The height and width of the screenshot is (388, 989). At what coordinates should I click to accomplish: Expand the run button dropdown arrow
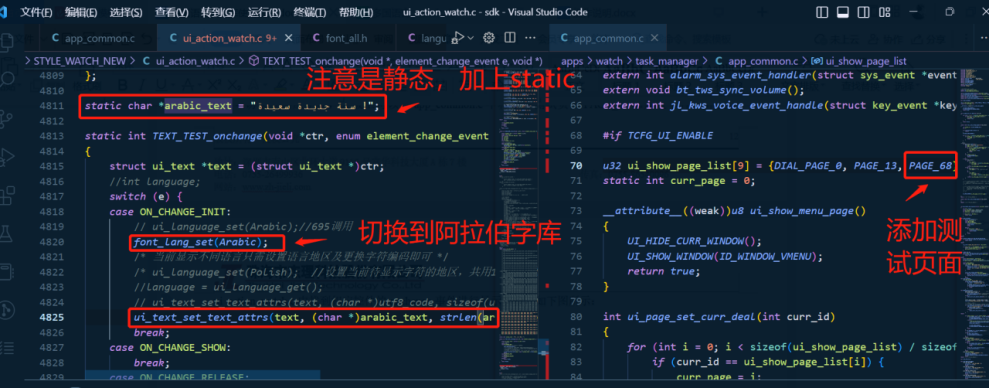click(471, 38)
